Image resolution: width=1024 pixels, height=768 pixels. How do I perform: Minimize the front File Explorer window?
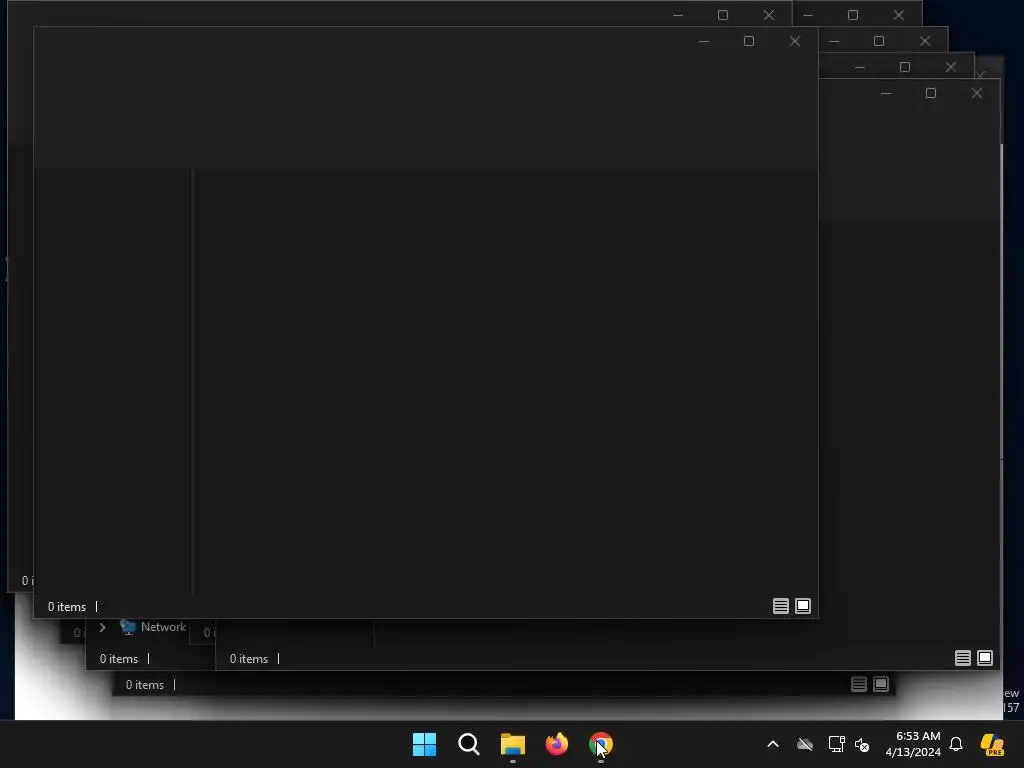click(x=703, y=41)
